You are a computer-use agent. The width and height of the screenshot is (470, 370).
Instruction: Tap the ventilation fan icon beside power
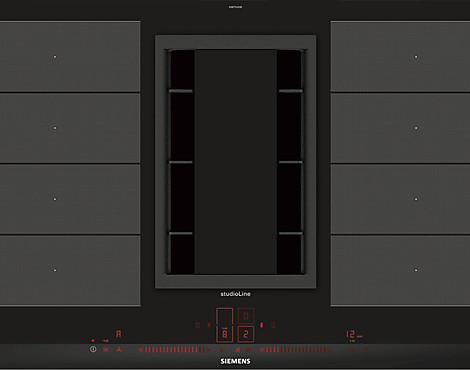[106, 350]
